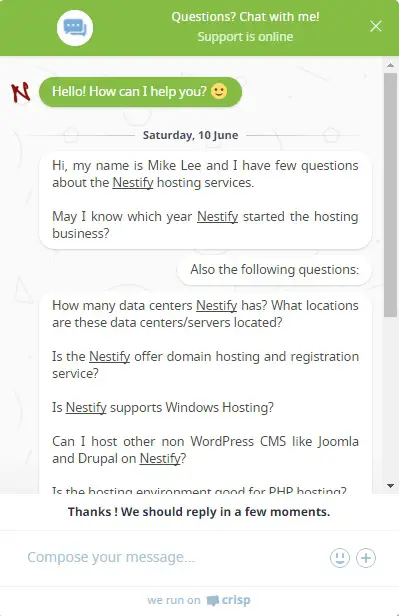Click the 'Thanks ! We should reply' notice

click(199, 512)
